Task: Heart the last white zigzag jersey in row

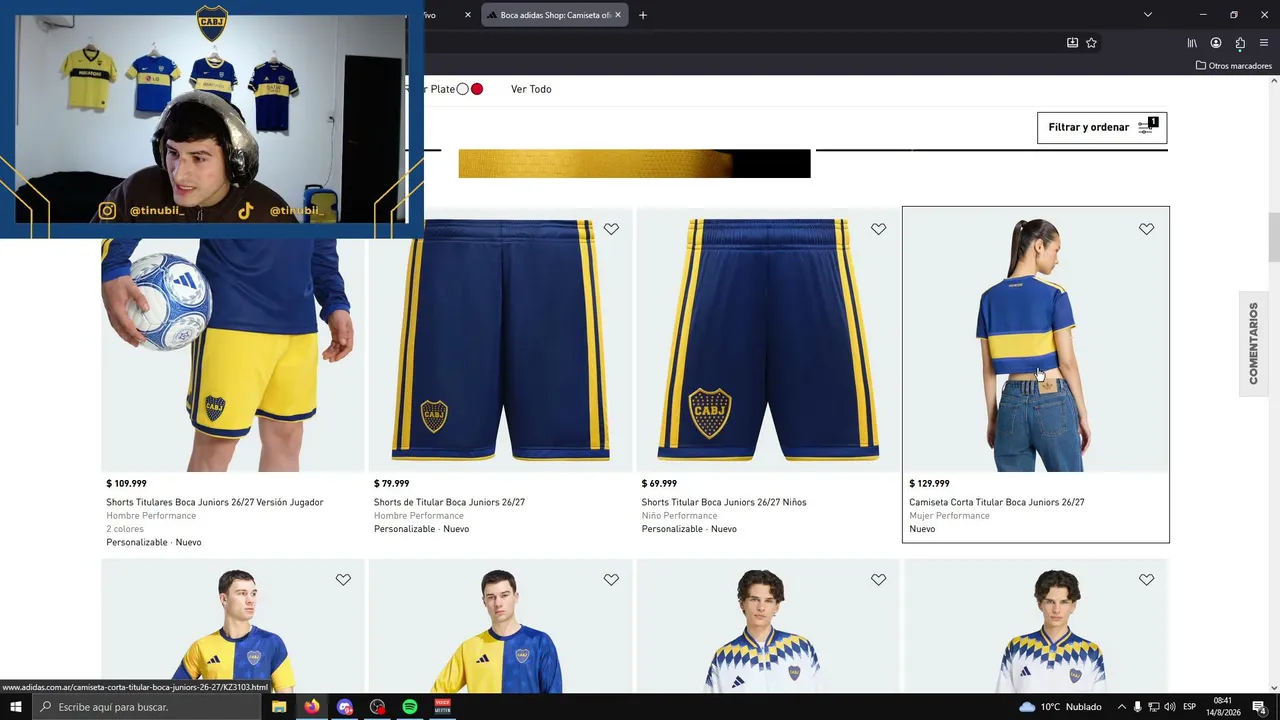Action: 1146,579
